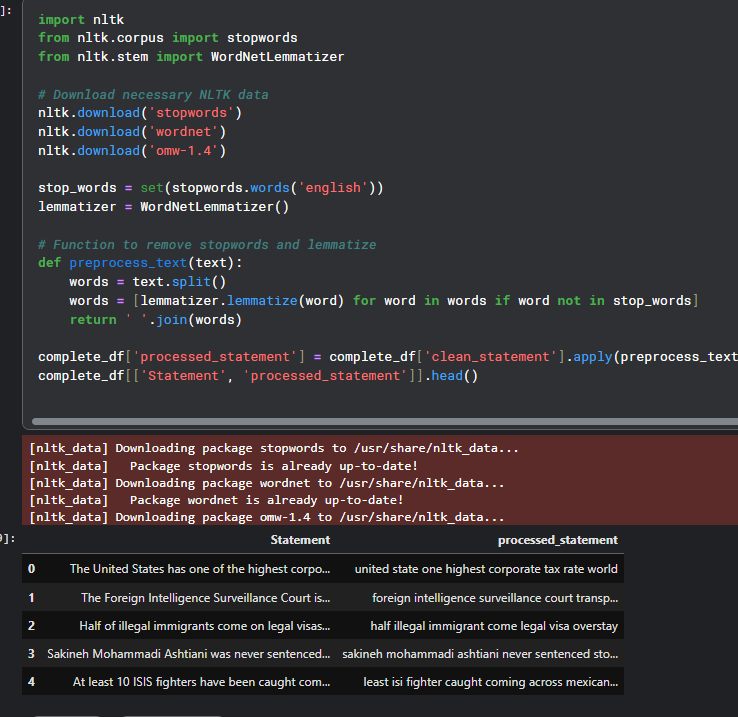Select row index 3 in the output table
738x717 pixels.
tap(31, 654)
